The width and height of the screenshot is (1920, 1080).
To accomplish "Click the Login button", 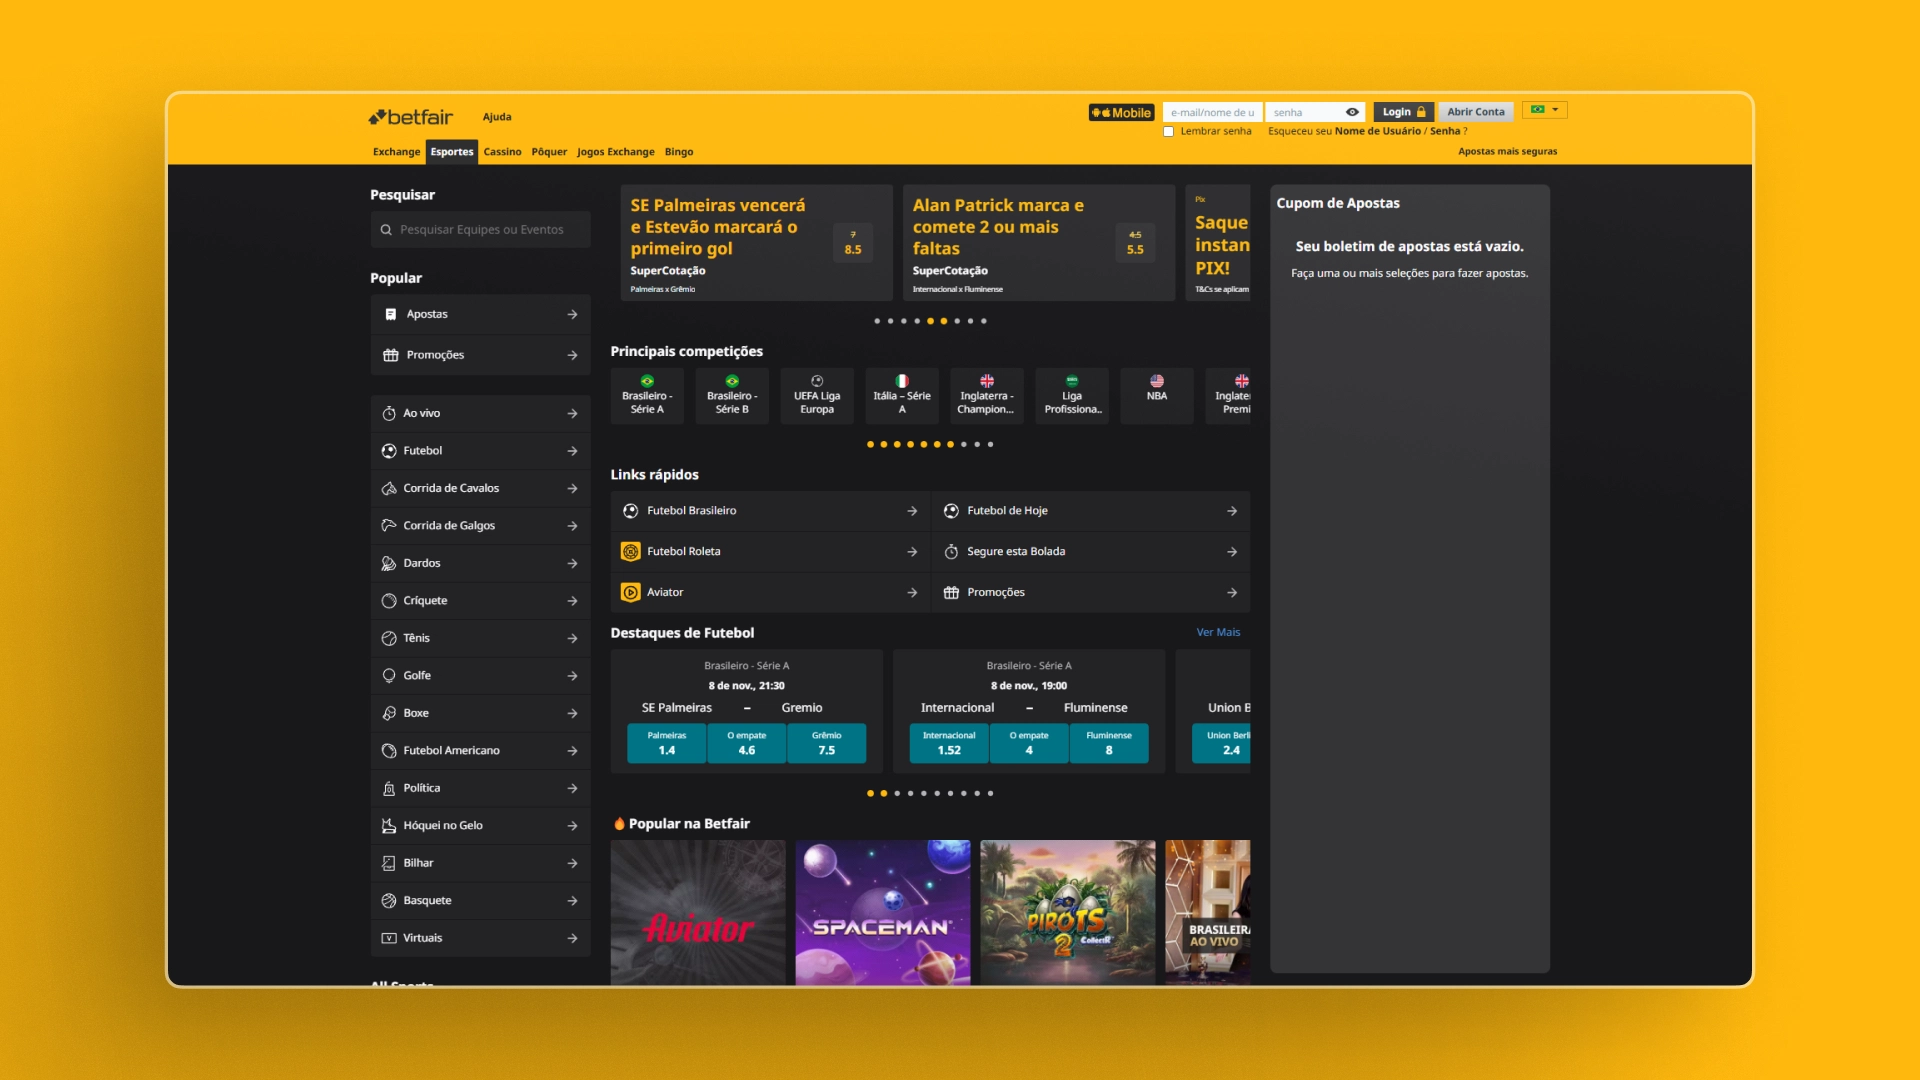I will click(x=1404, y=112).
